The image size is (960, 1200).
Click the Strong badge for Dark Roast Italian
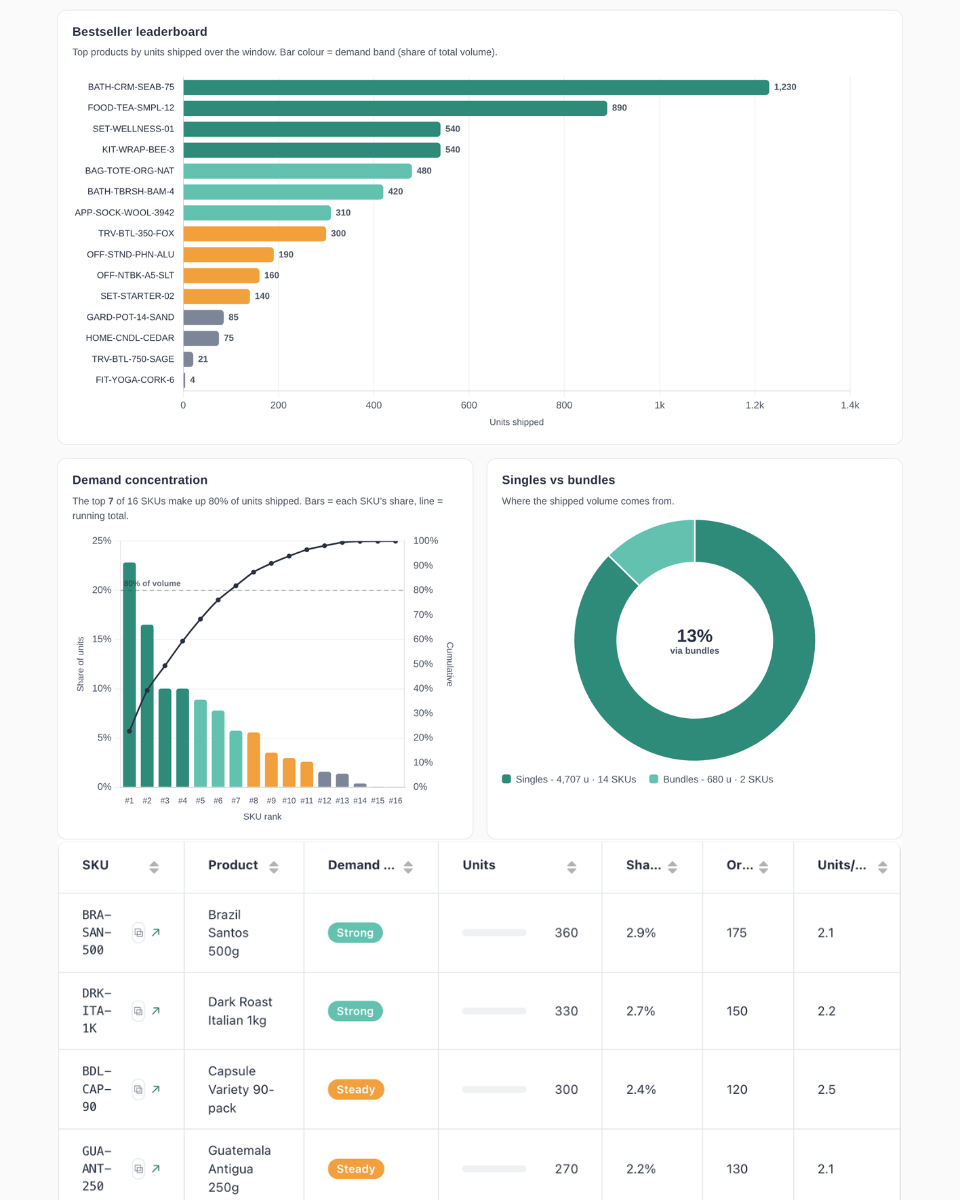(355, 1011)
